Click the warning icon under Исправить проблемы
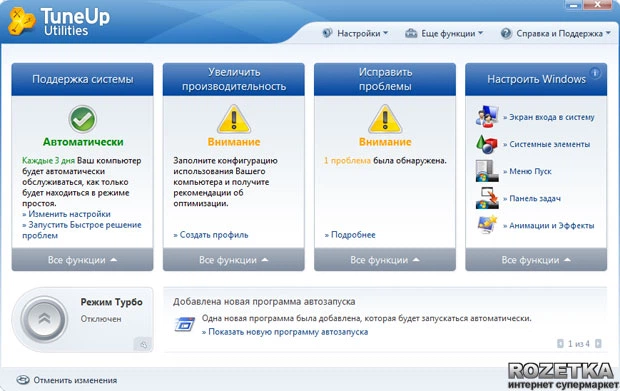620x391 pixels. point(385,119)
